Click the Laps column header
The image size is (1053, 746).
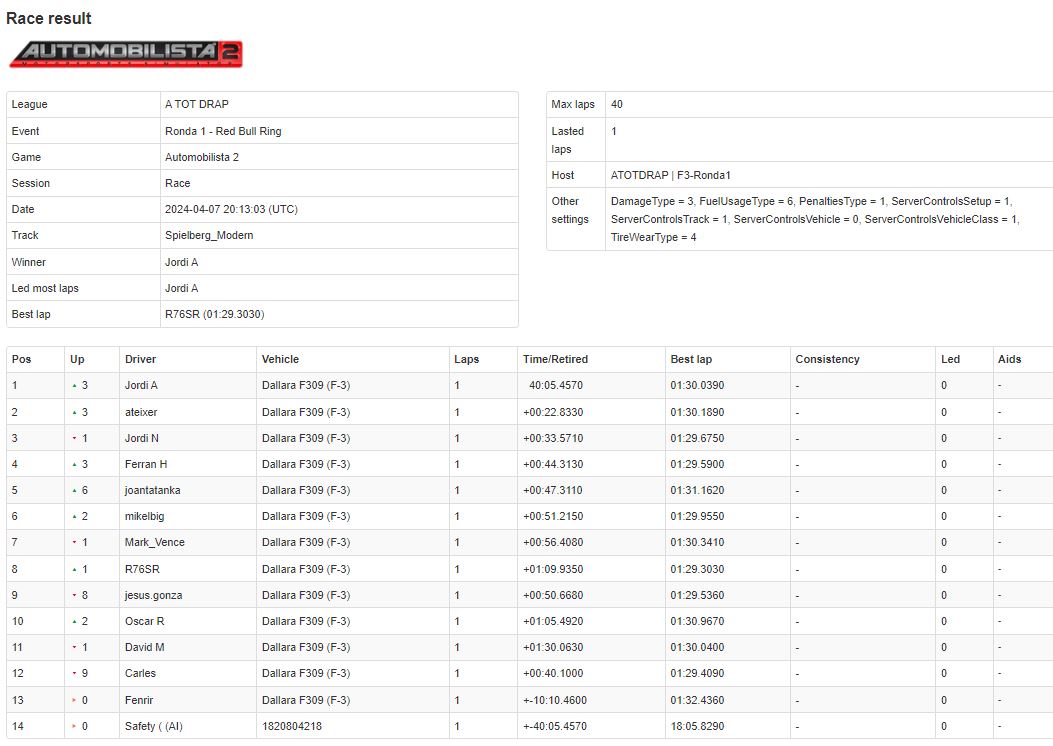(x=466, y=359)
